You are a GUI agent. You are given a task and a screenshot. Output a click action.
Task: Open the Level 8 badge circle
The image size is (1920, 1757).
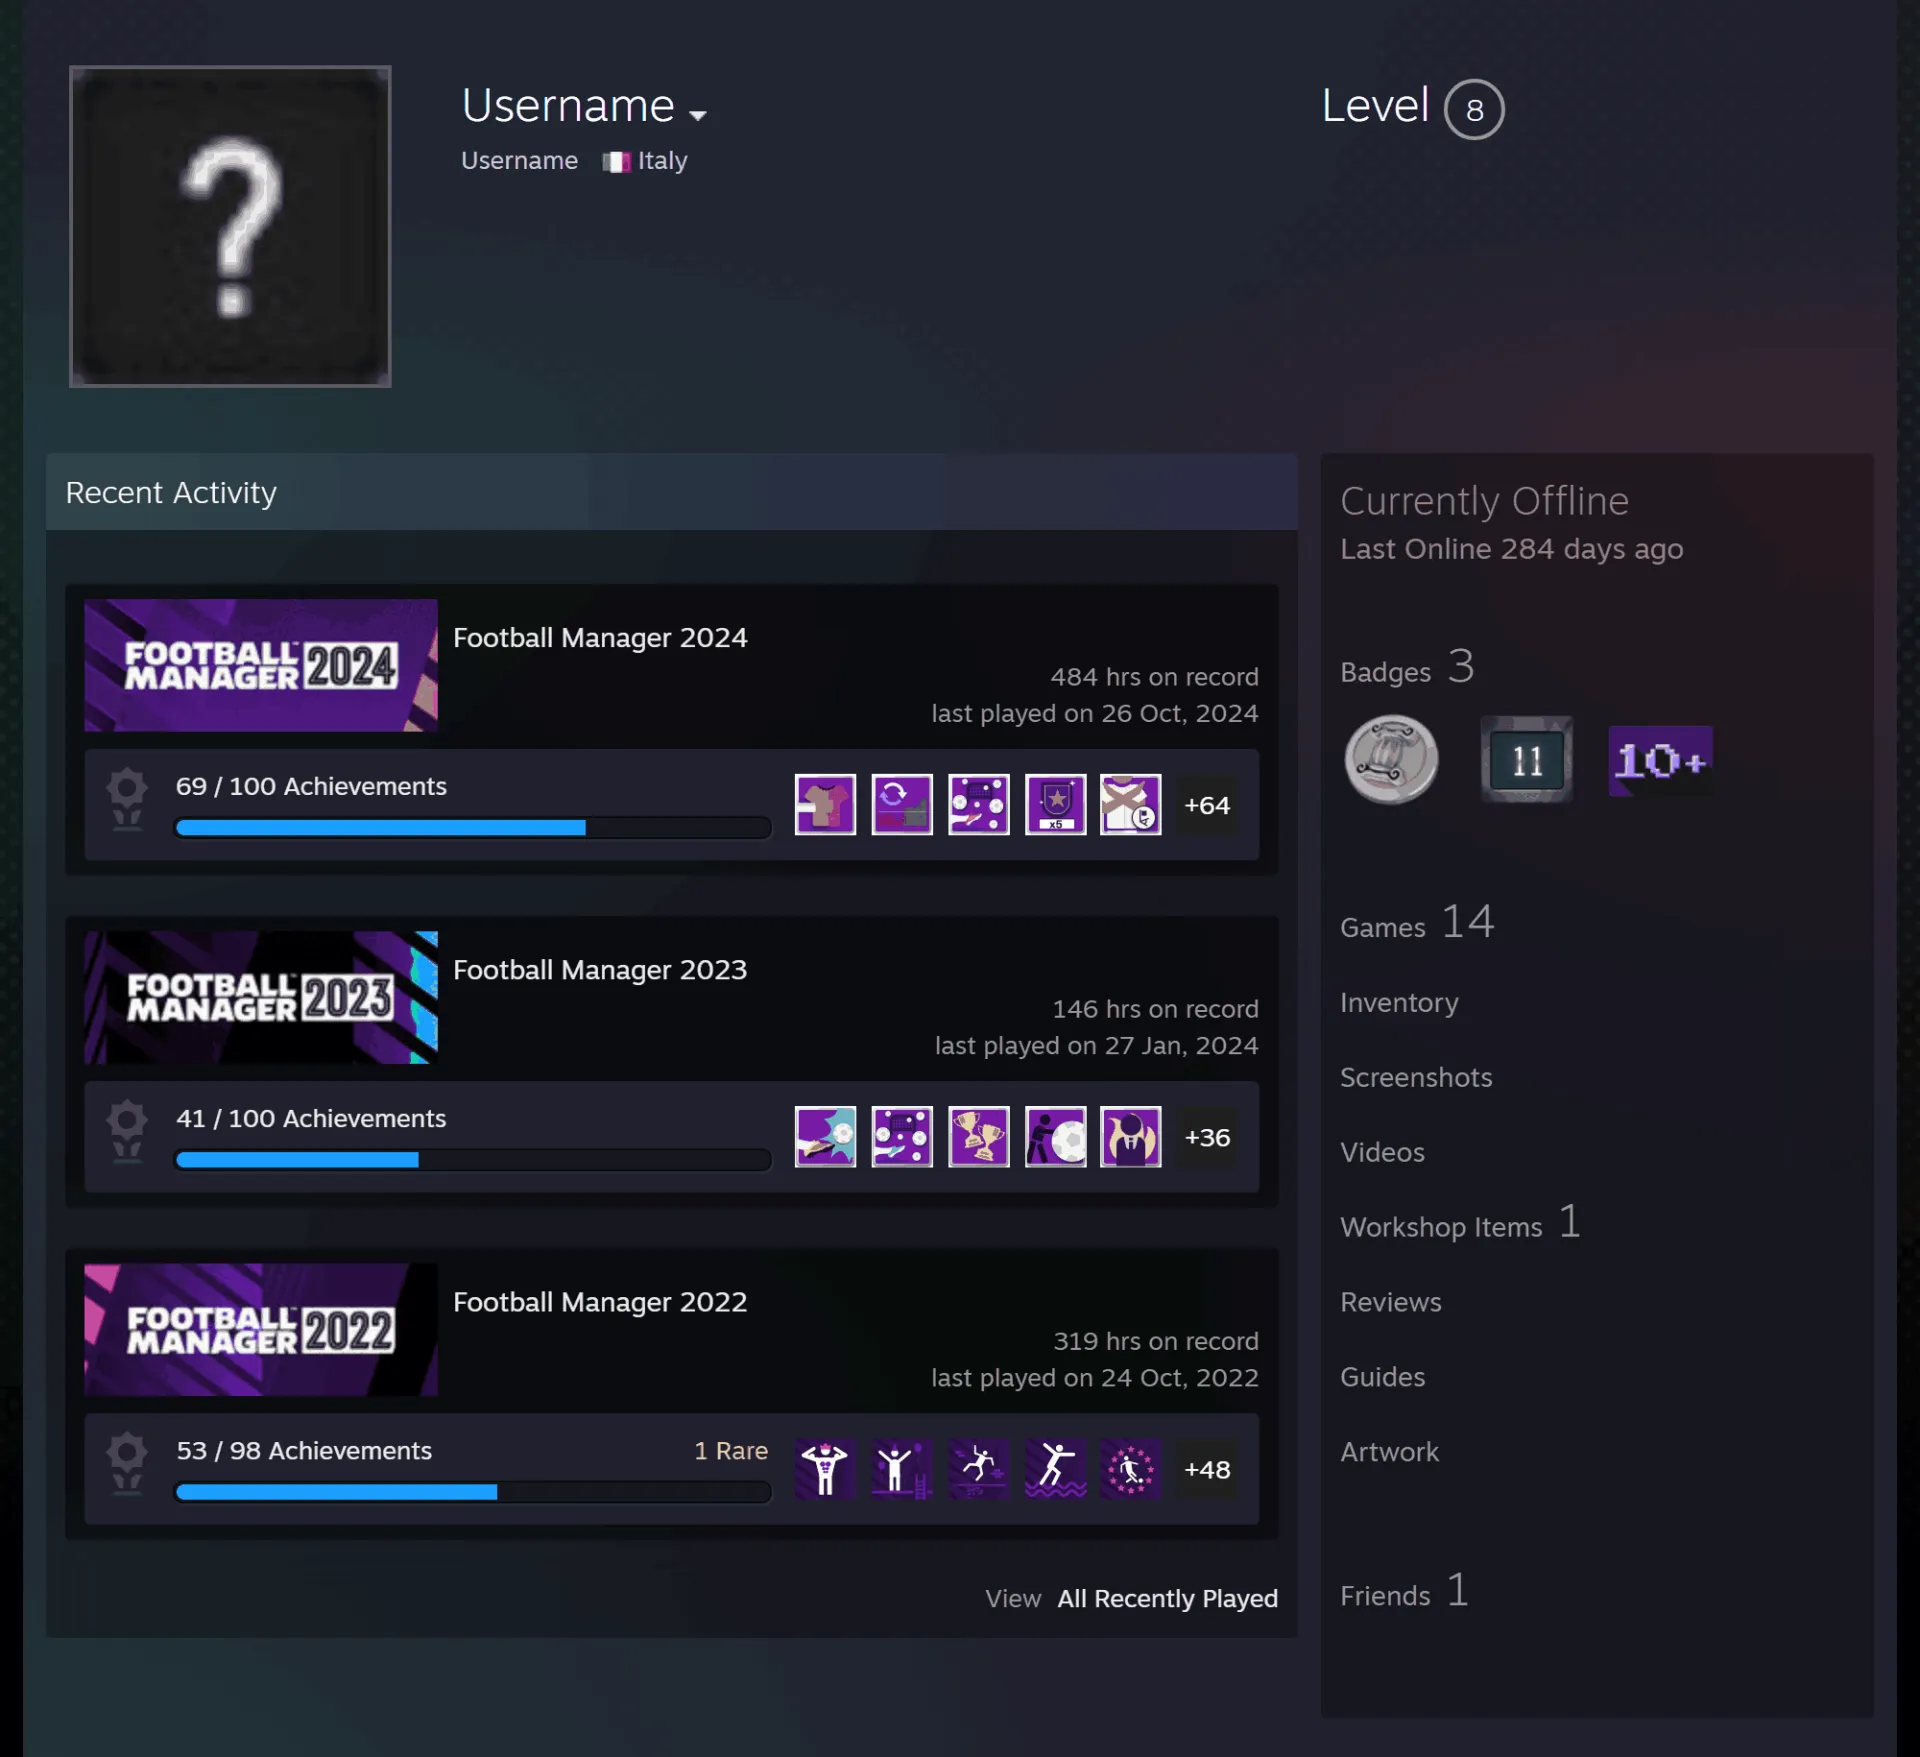[x=1474, y=109]
